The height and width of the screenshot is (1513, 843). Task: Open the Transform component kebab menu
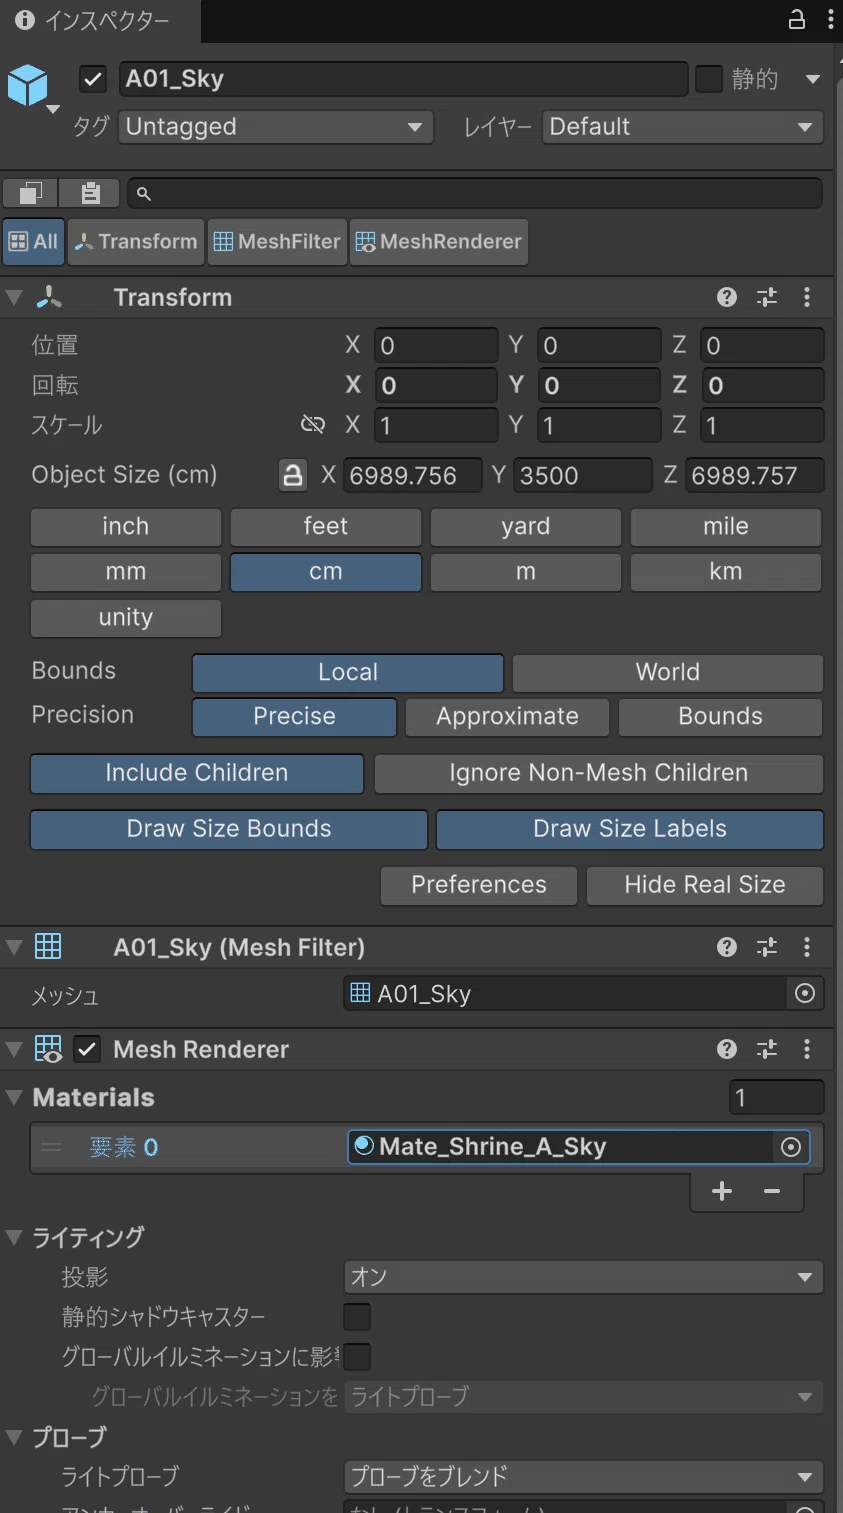[x=807, y=297]
